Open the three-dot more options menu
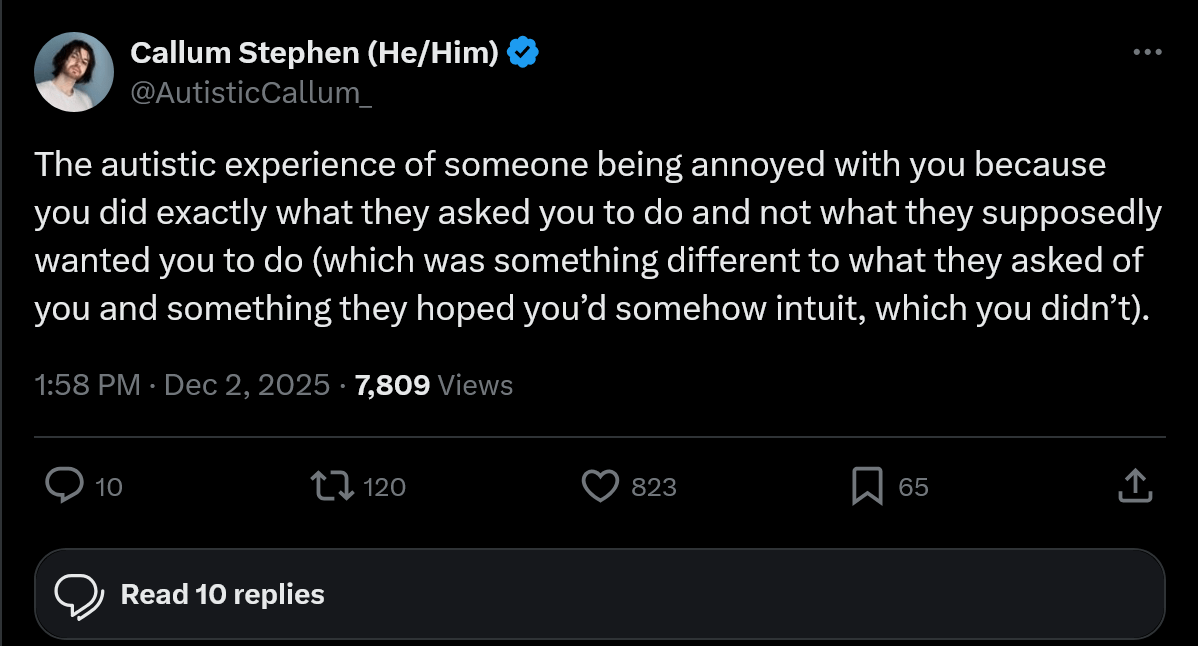Viewport: 1198px width, 646px height. (1147, 52)
